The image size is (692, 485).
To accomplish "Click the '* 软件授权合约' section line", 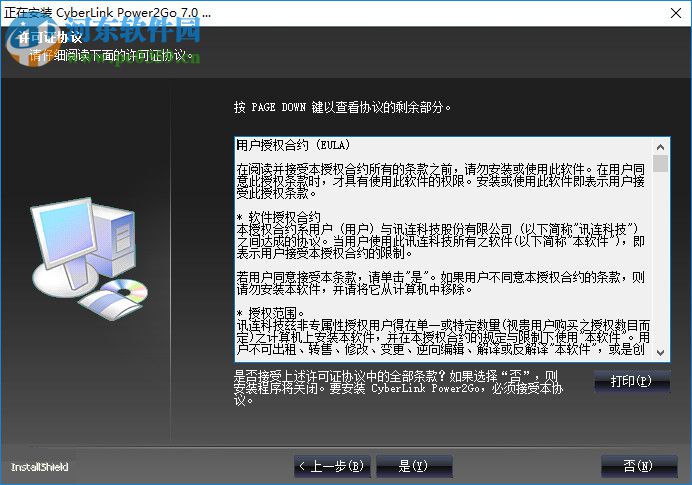I will click(x=278, y=217).
